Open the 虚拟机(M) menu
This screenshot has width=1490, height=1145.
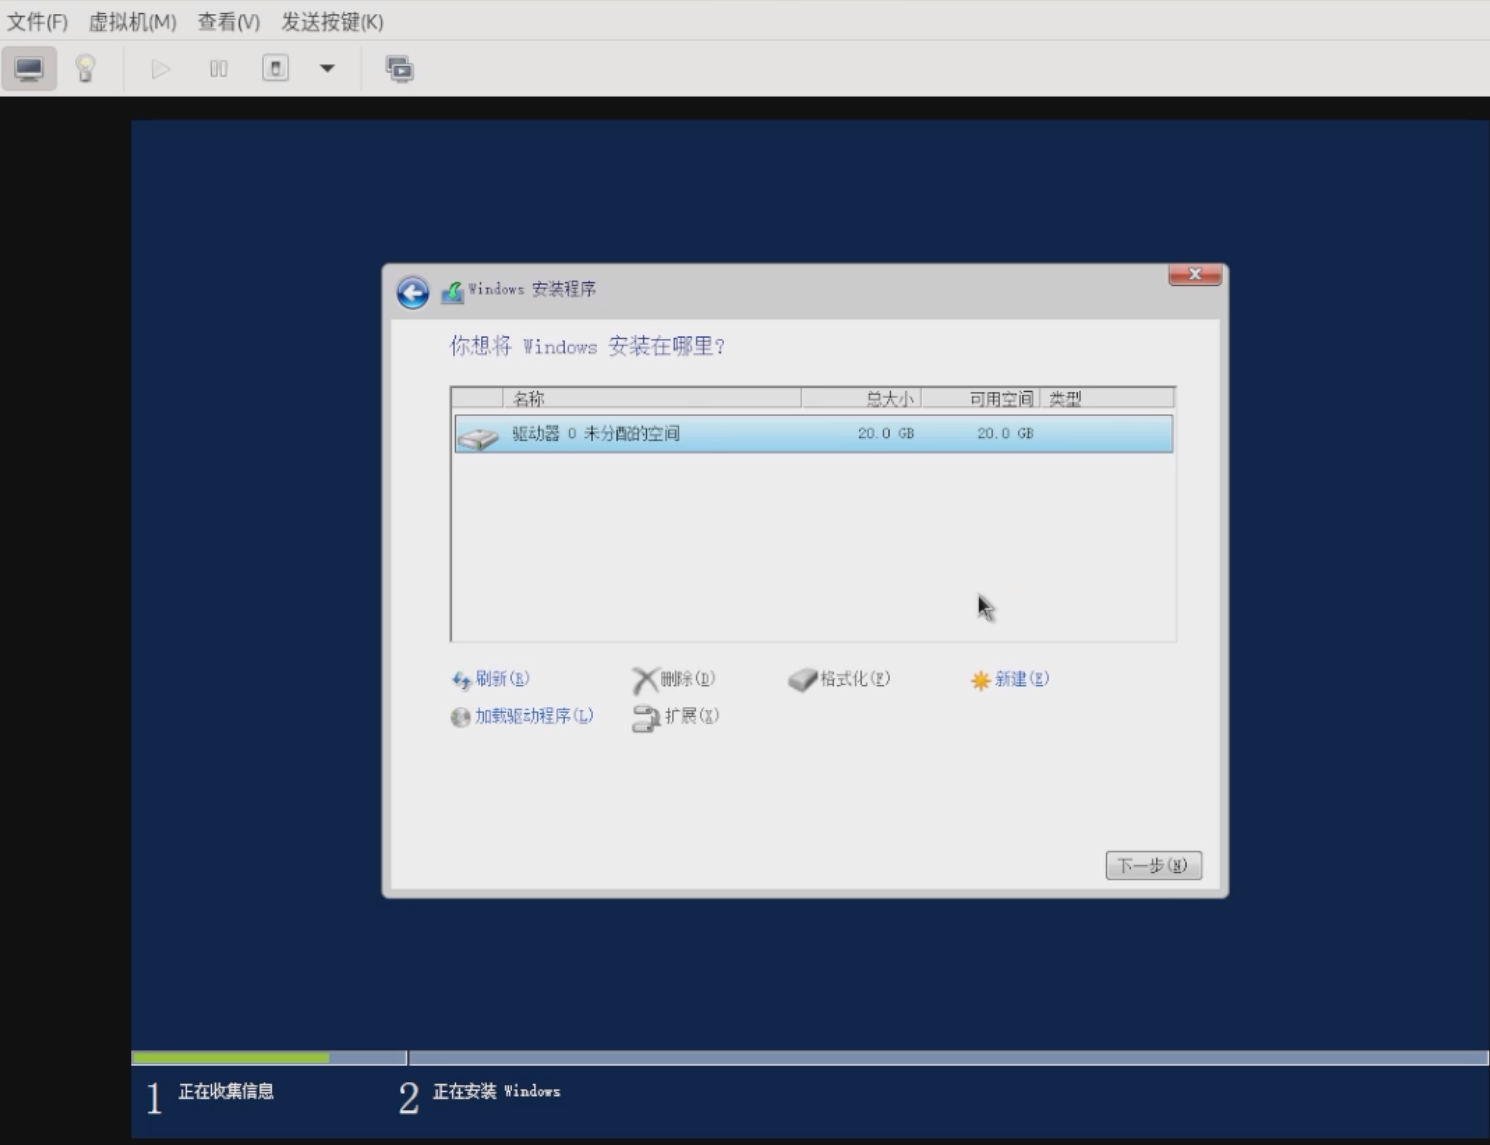click(x=133, y=21)
